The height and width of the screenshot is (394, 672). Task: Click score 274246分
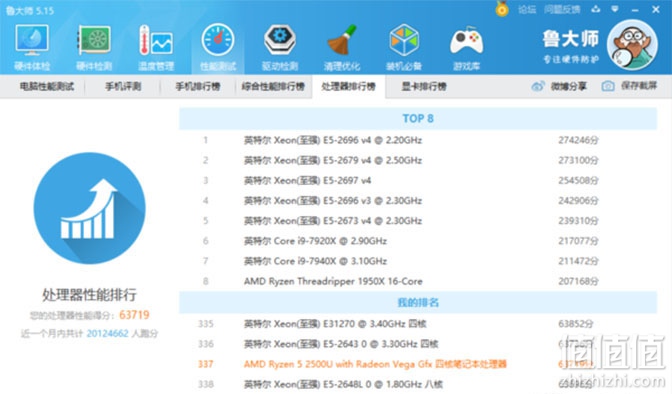578,140
